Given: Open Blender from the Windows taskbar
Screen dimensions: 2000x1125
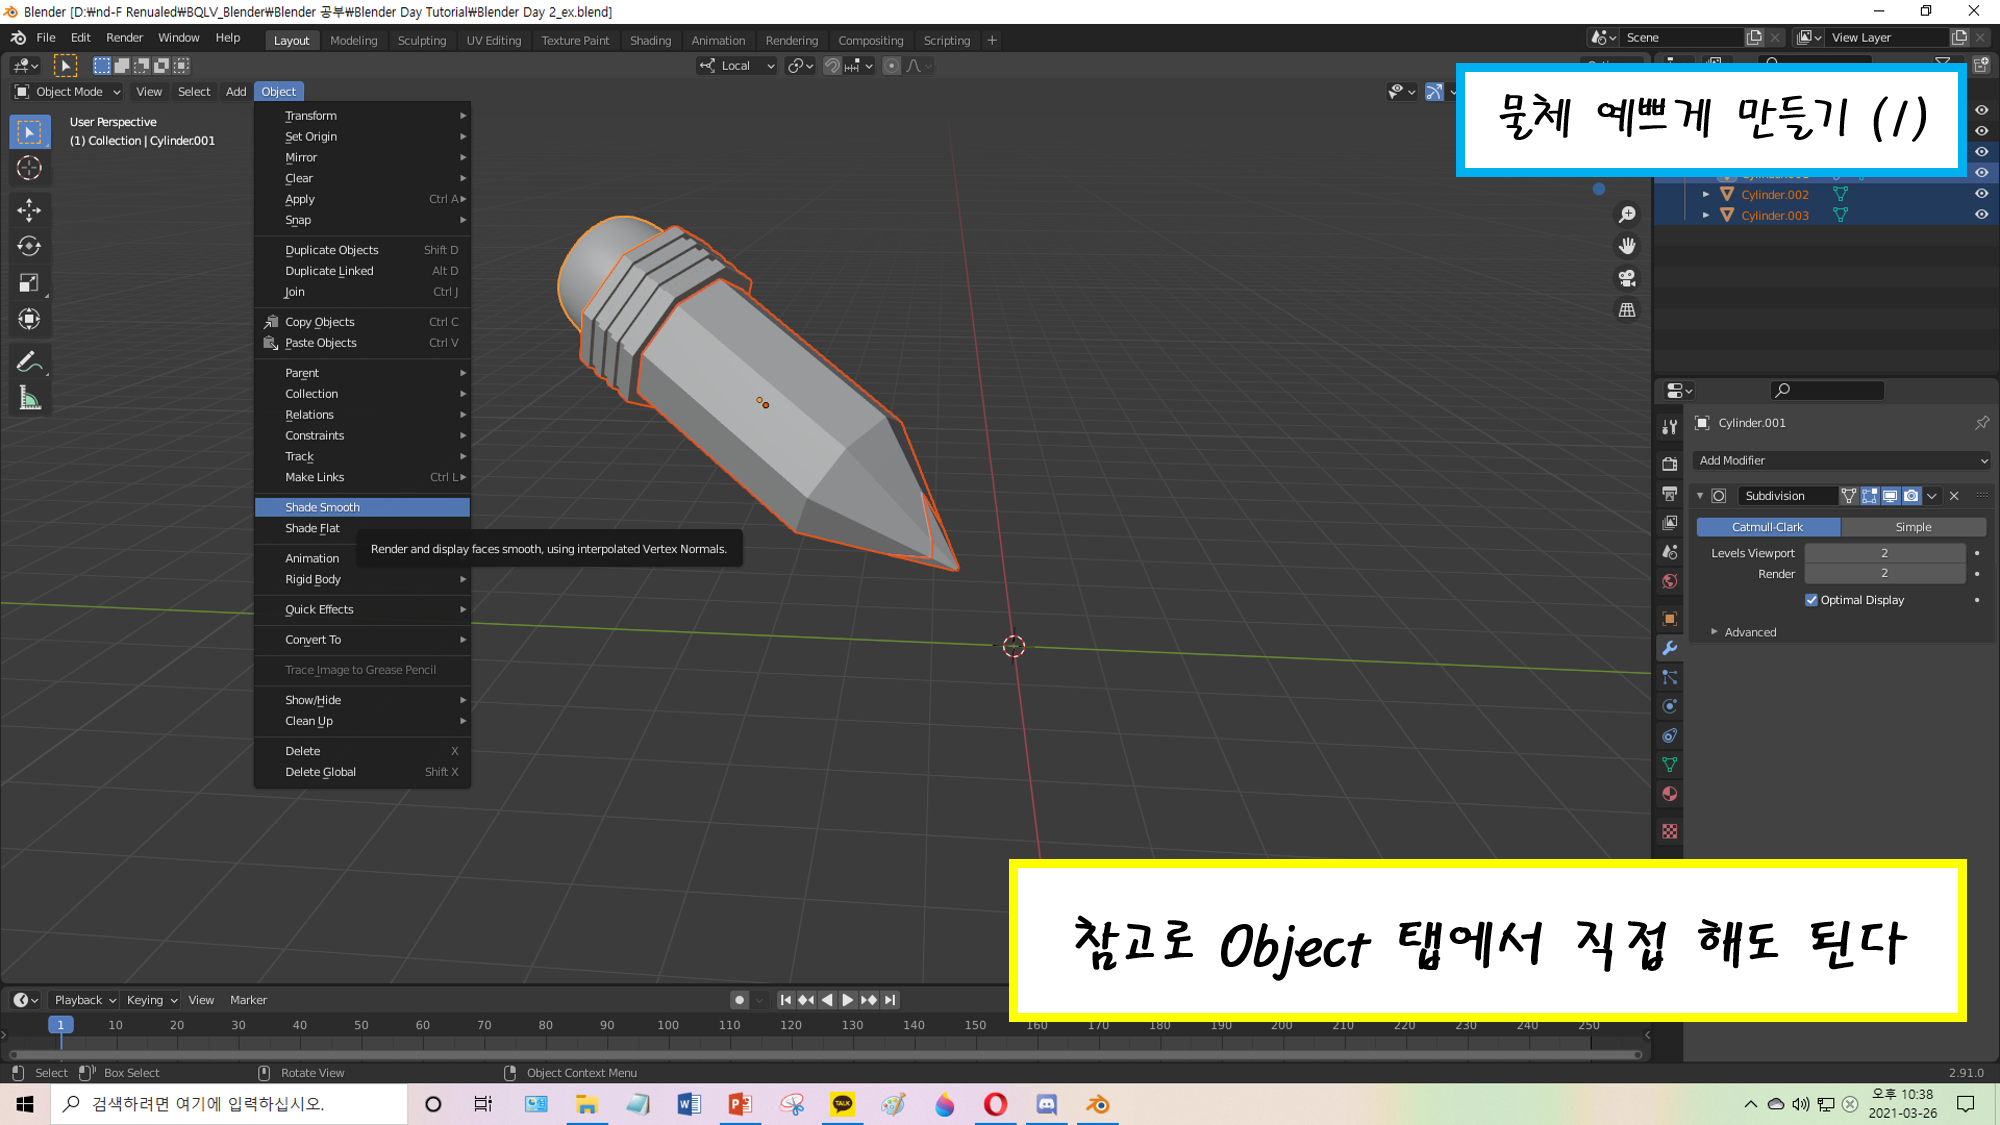Looking at the screenshot, I should point(1098,1104).
